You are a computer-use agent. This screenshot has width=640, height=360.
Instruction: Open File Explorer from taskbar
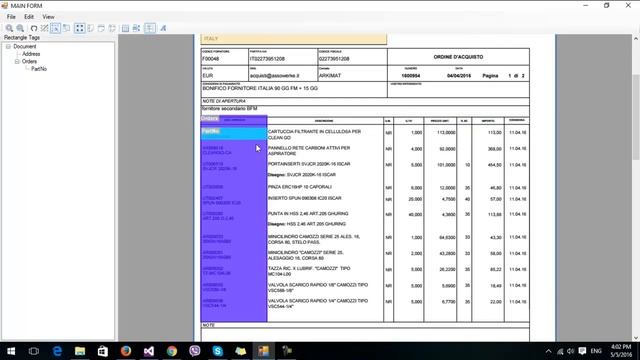pyautogui.click(x=80, y=351)
